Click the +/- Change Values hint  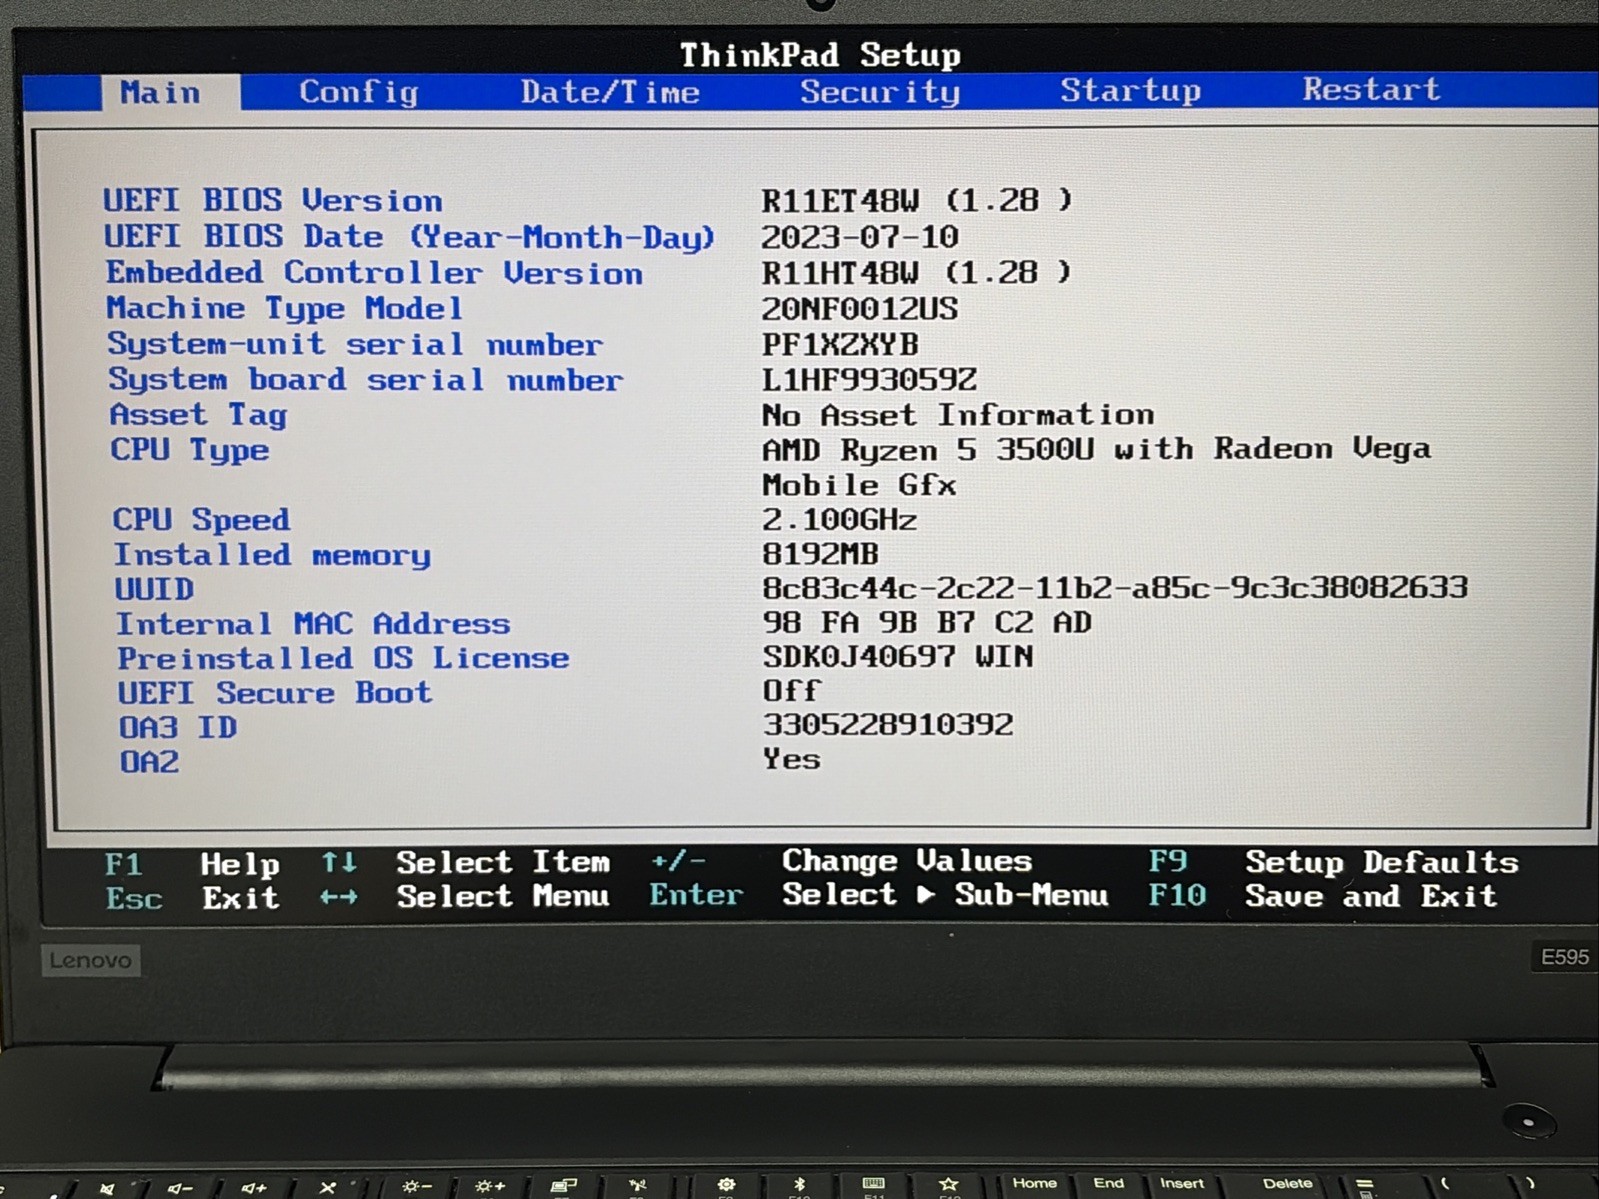[x=841, y=861]
